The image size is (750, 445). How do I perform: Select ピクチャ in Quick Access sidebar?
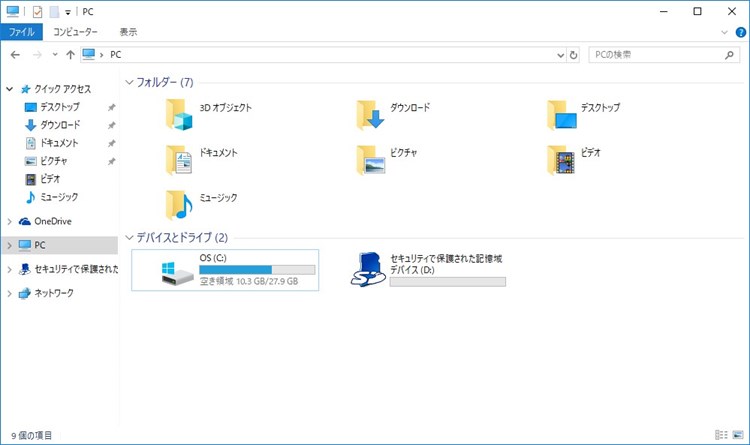[54, 161]
